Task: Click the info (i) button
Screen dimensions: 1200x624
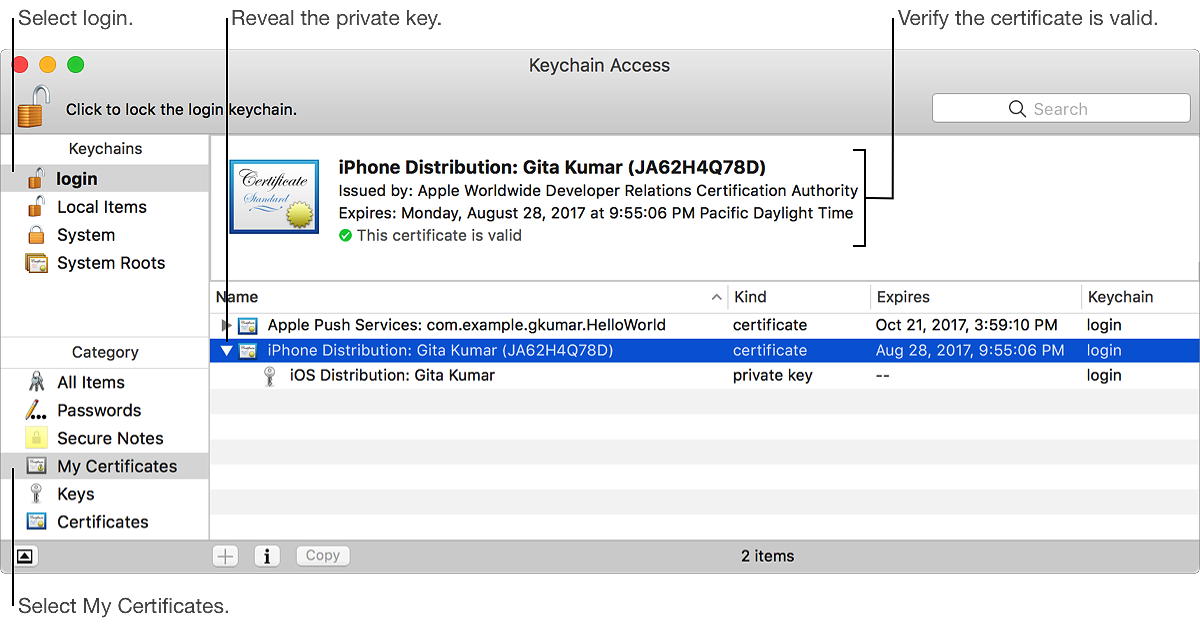Action: 267,556
